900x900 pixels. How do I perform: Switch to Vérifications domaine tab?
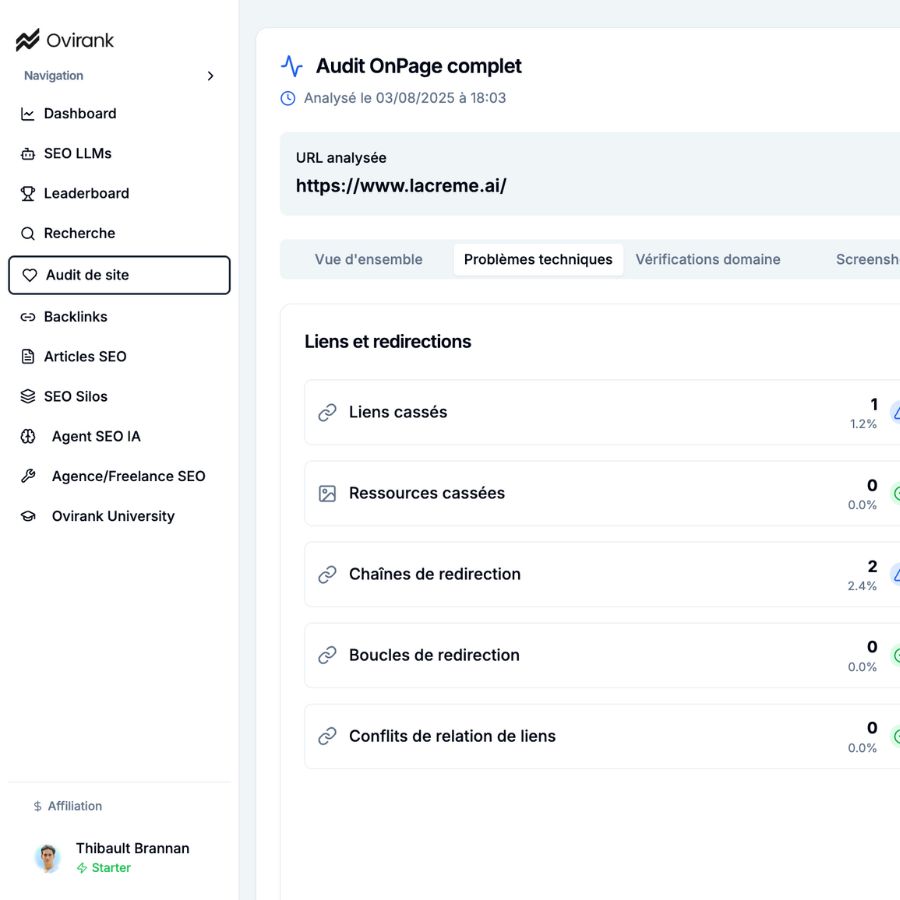click(x=708, y=259)
